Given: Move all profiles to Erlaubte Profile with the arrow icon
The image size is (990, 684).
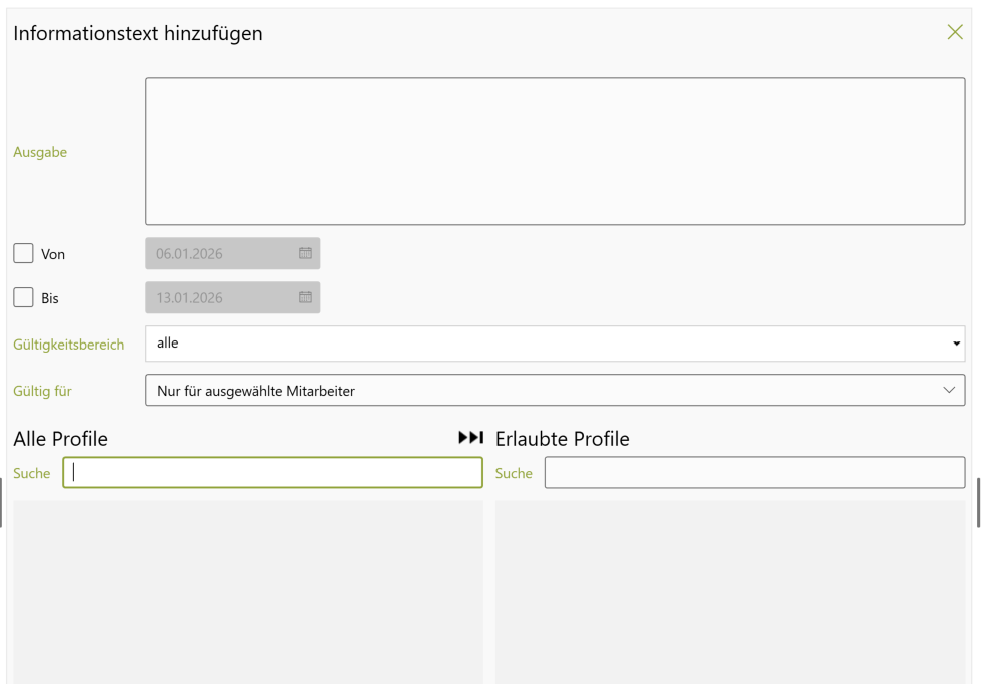Looking at the screenshot, I should 470,438.
